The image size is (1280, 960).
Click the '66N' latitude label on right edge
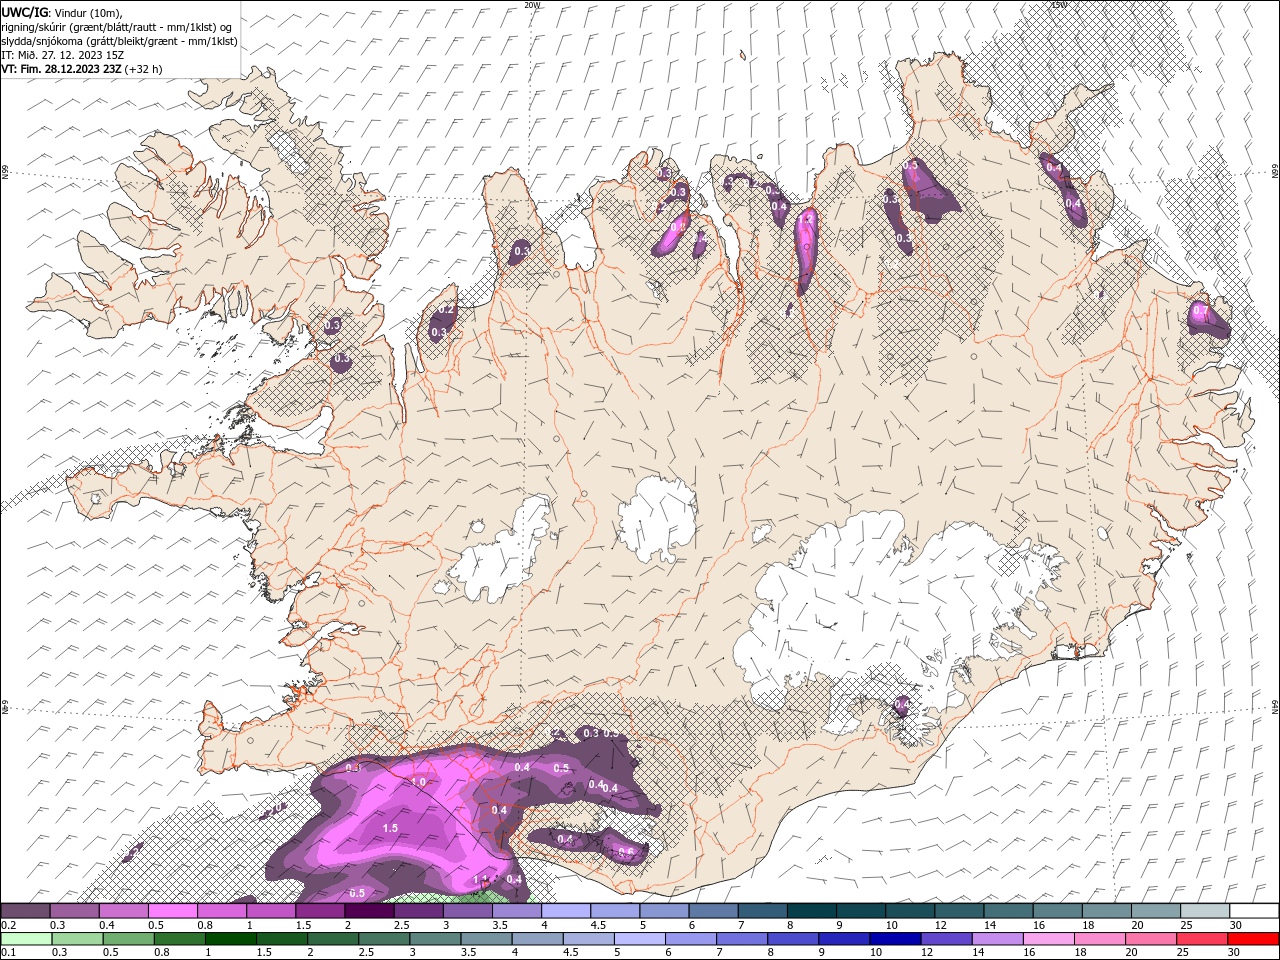[1275, 173]
